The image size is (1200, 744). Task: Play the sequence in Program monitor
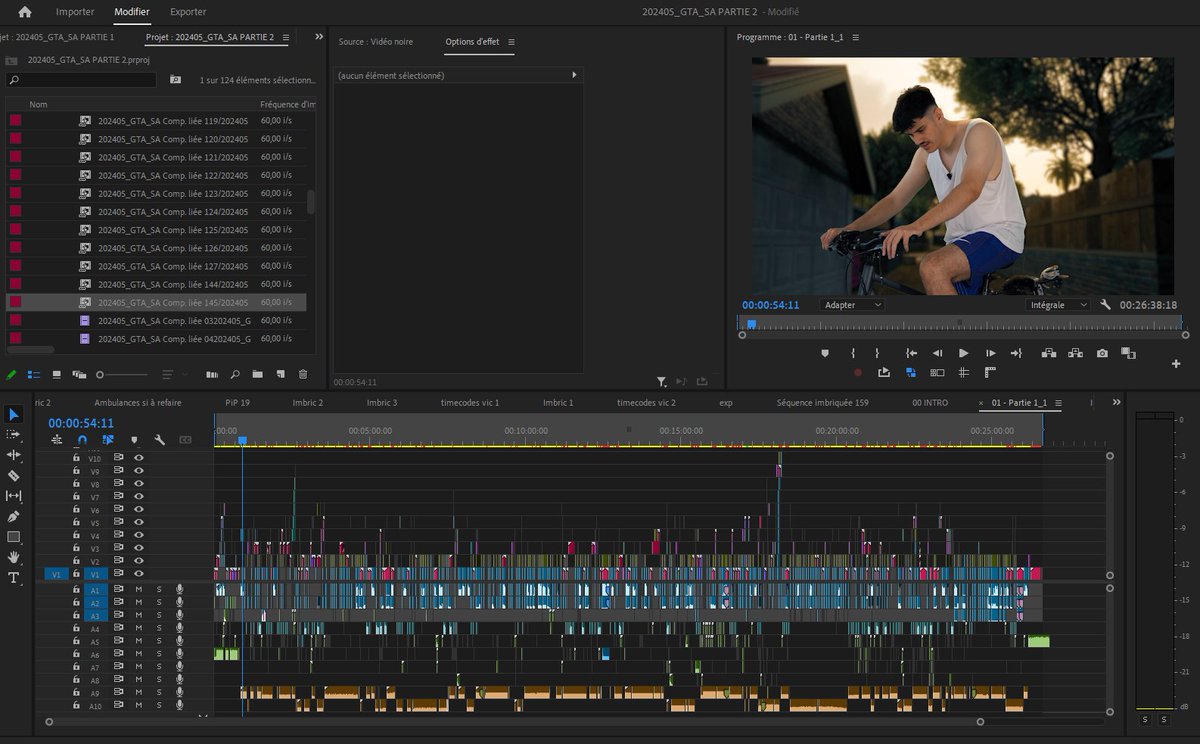[963, 353]
